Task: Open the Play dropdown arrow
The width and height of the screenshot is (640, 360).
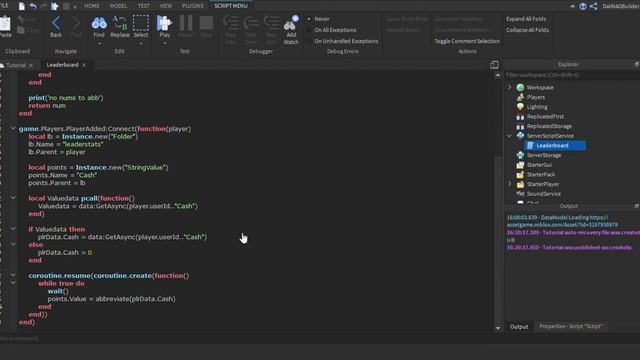Action: pos(164,43)
